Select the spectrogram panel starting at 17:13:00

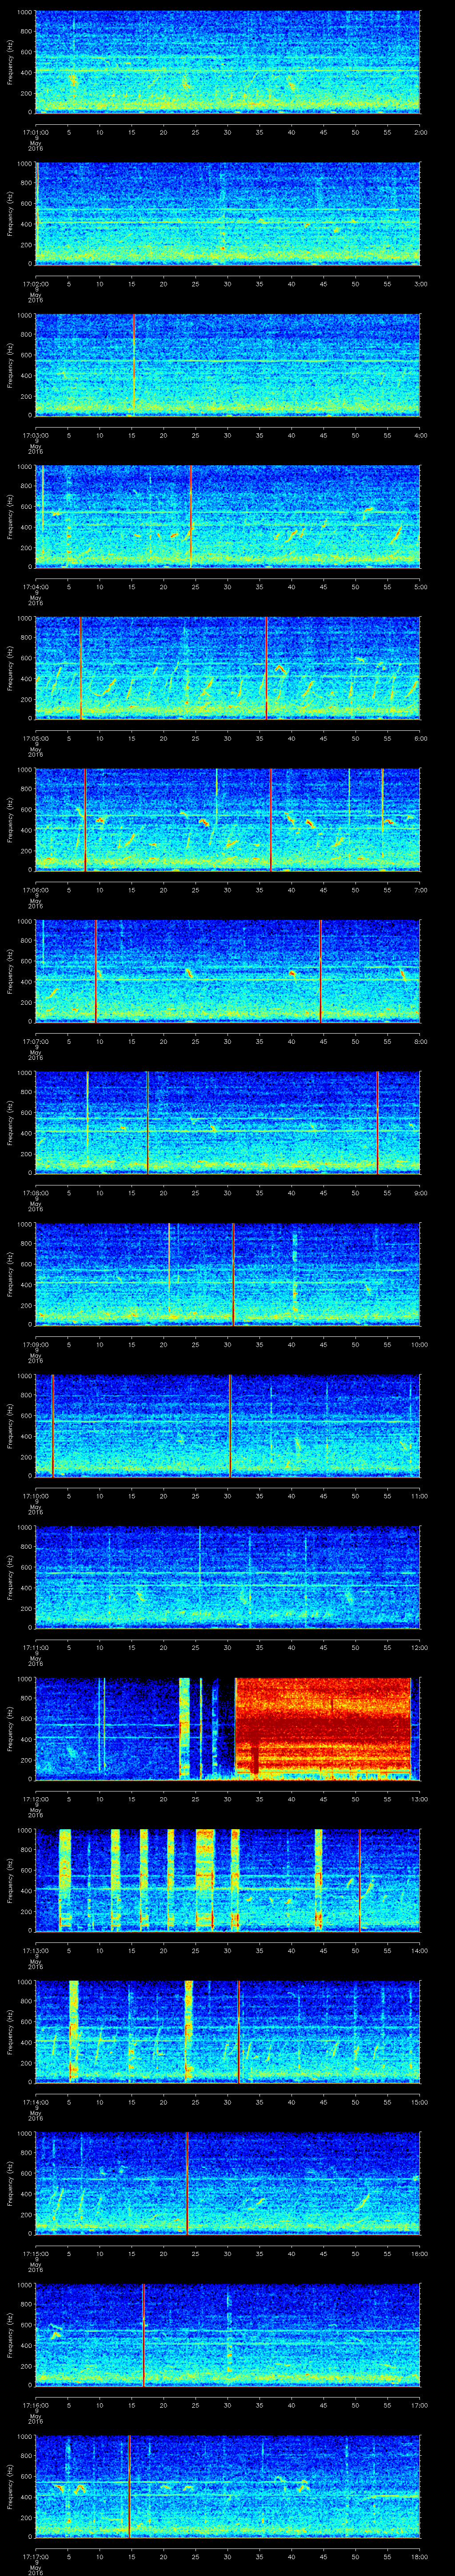point(228,1879)
